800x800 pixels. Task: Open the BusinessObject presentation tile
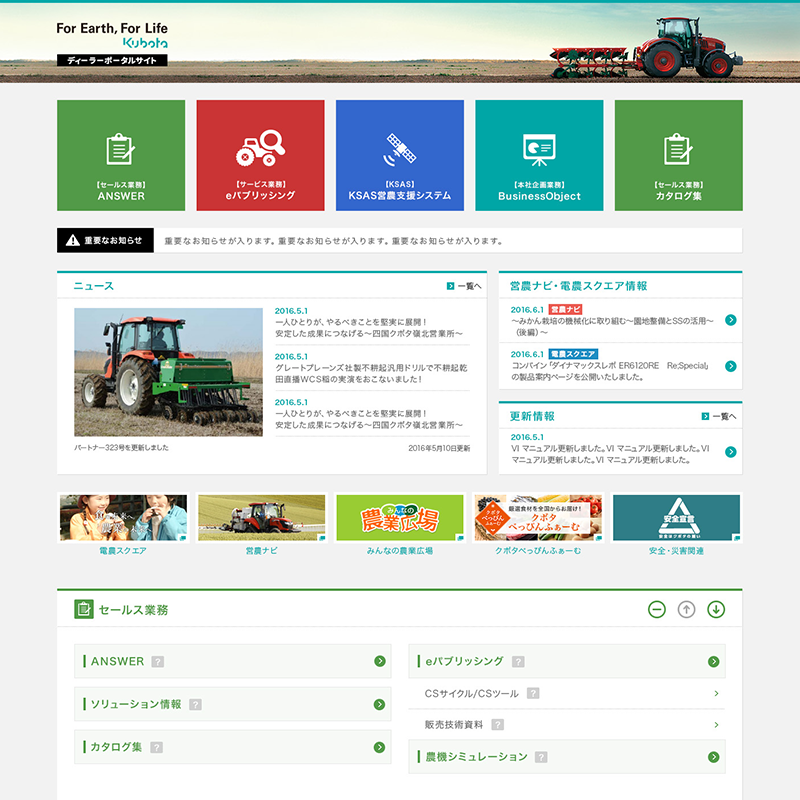539,155
